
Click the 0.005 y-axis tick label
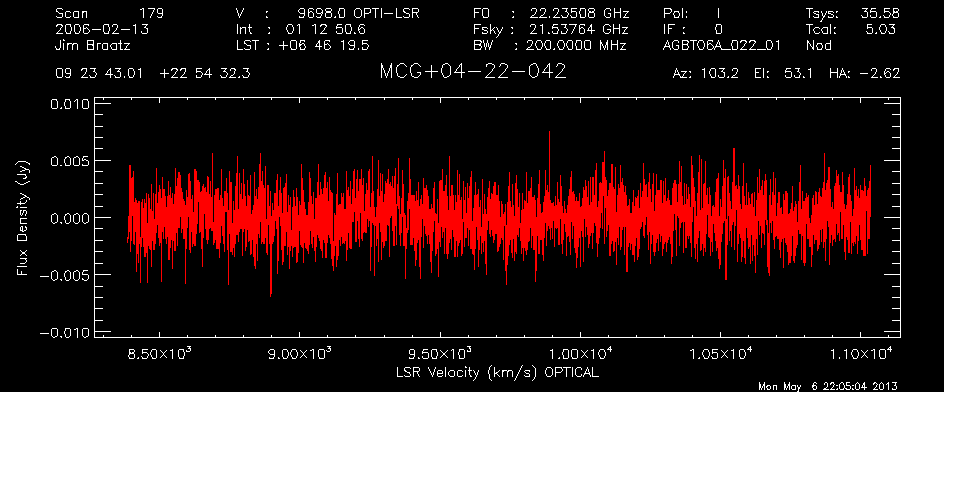(x=69, y=161)
